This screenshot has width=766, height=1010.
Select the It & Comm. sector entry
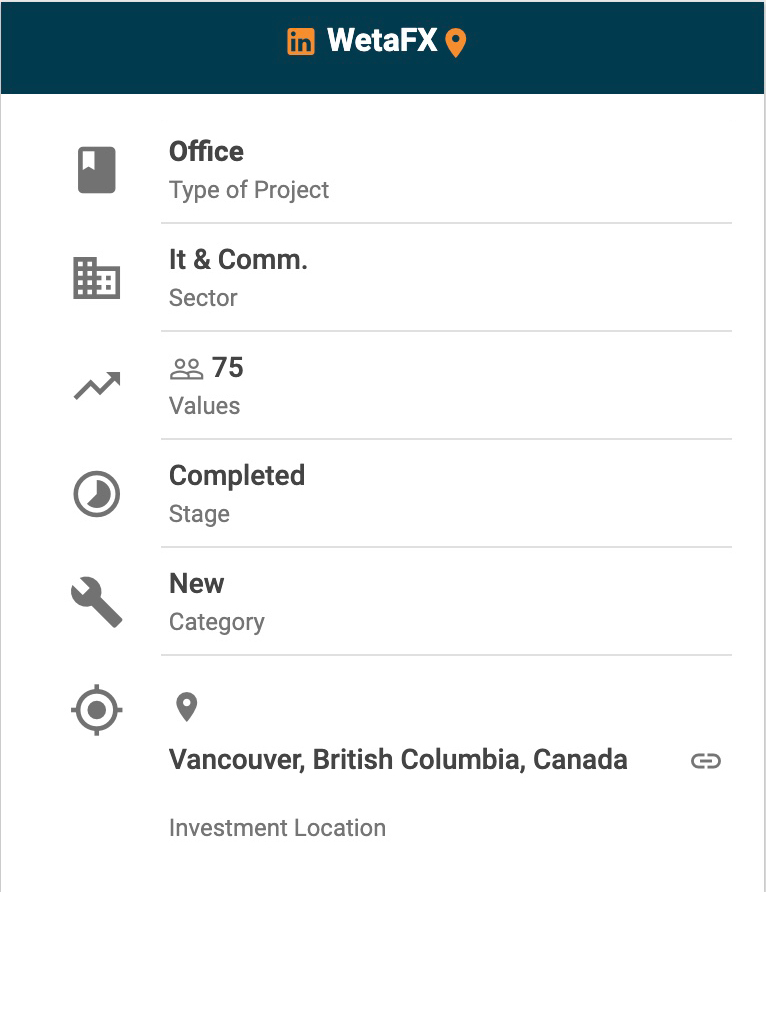(238, 260)
